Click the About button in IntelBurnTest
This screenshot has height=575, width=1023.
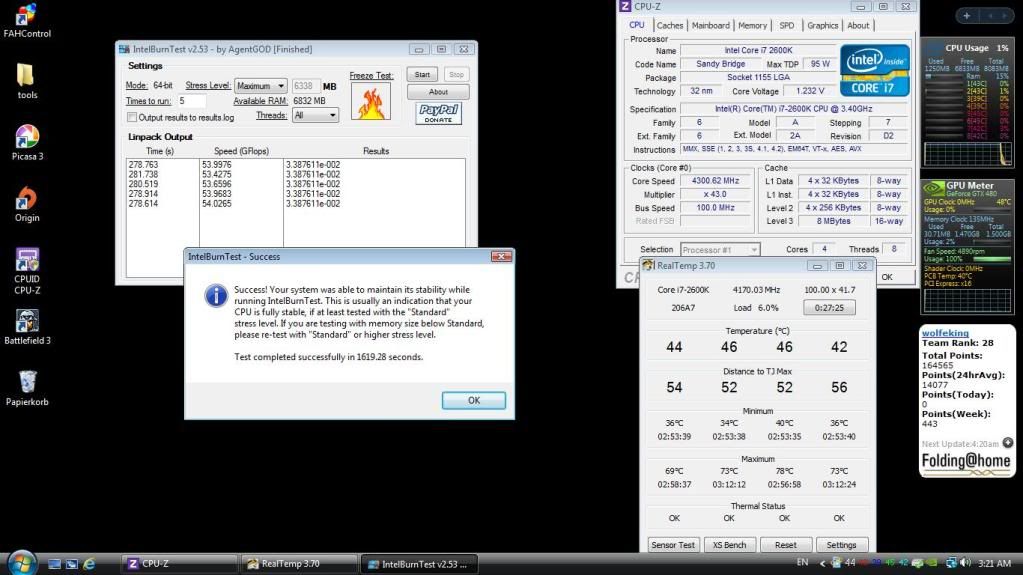click(438, 92)
